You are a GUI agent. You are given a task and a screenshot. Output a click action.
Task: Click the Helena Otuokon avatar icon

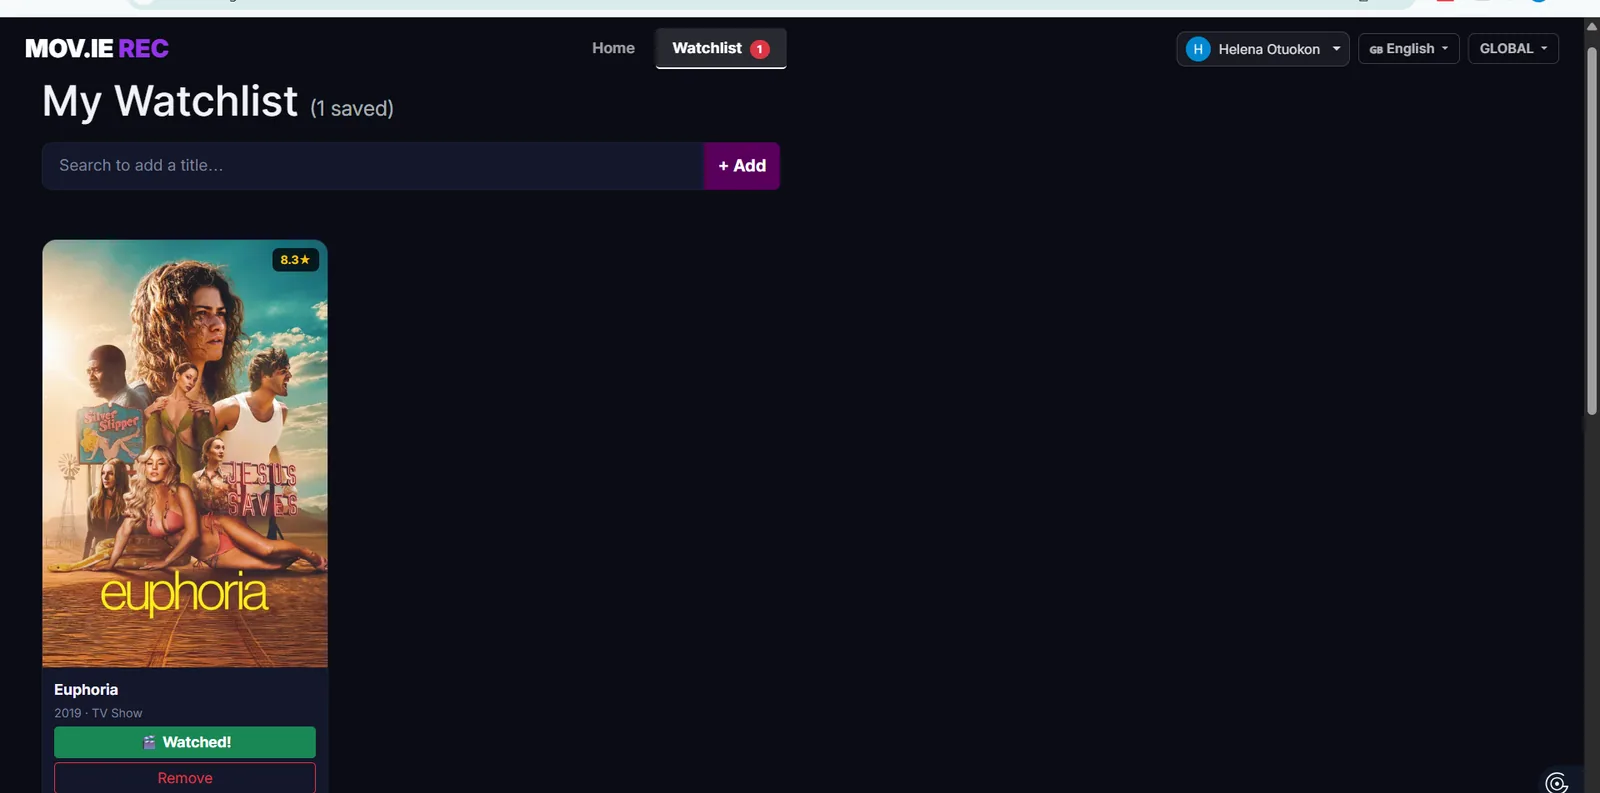pyautogui.click(x=1198, y=49)
